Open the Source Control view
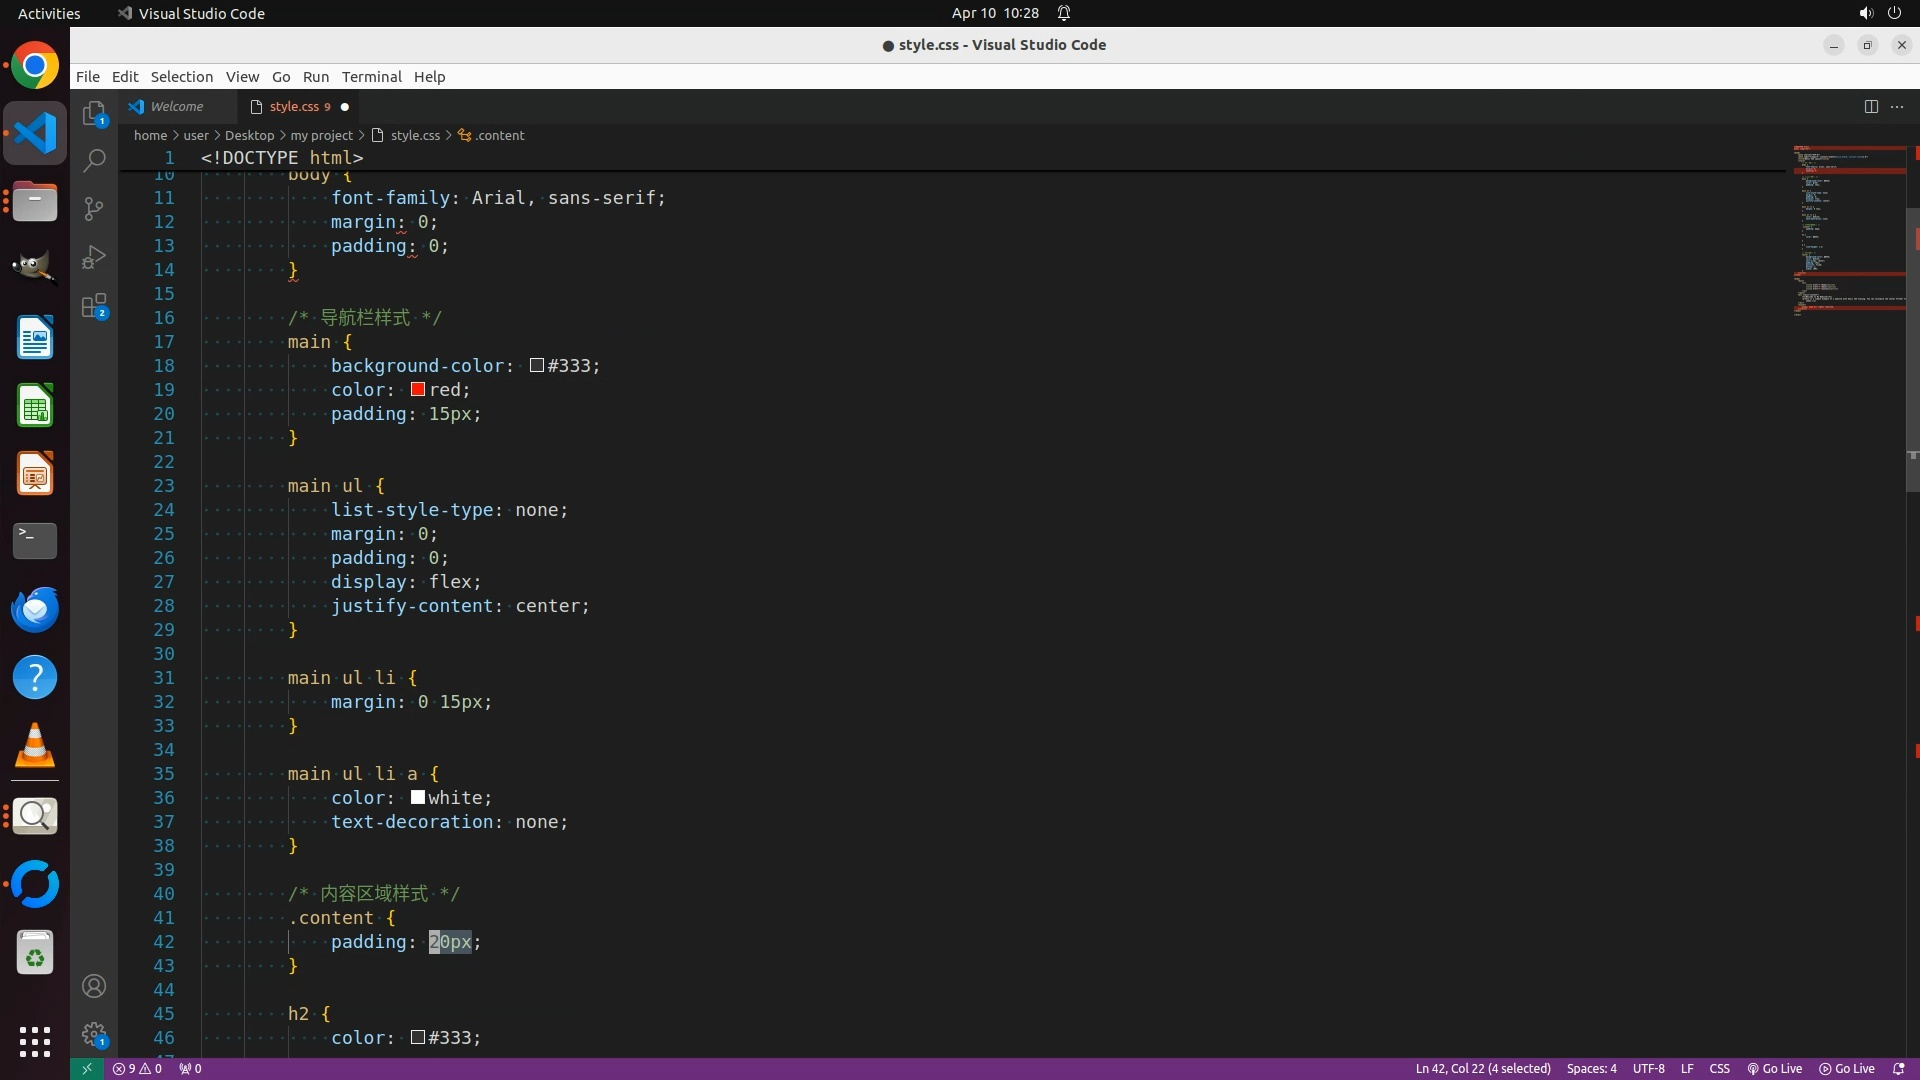Screen dimensions: 1920x1080 click(x=94, y=208)
